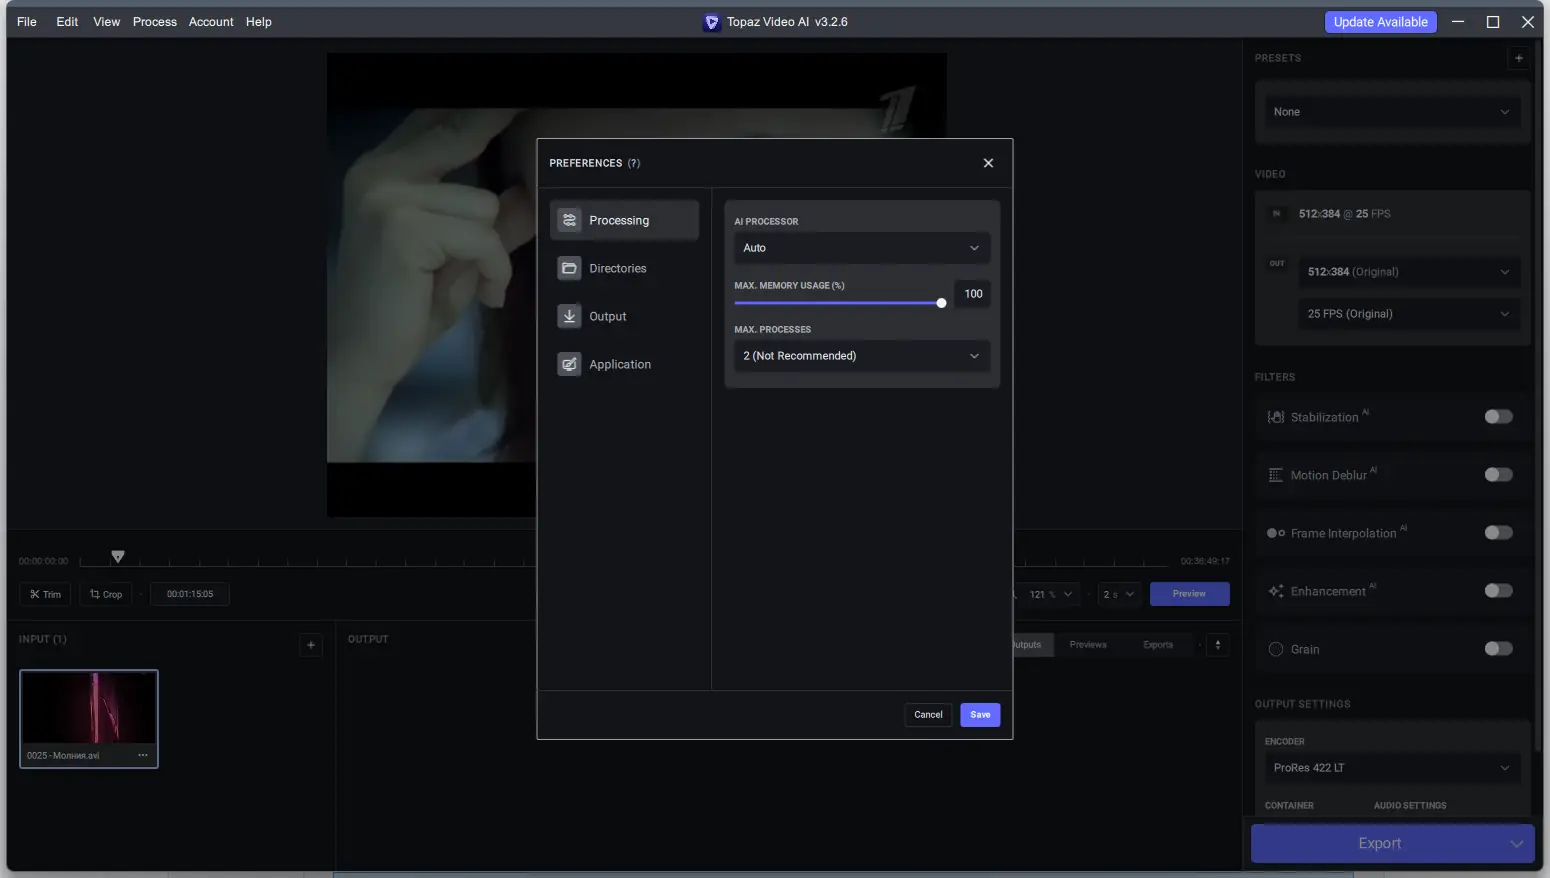Click the output list sort arrows icon
Viewport: 1550px width, 878px height.
point(1218,645)
